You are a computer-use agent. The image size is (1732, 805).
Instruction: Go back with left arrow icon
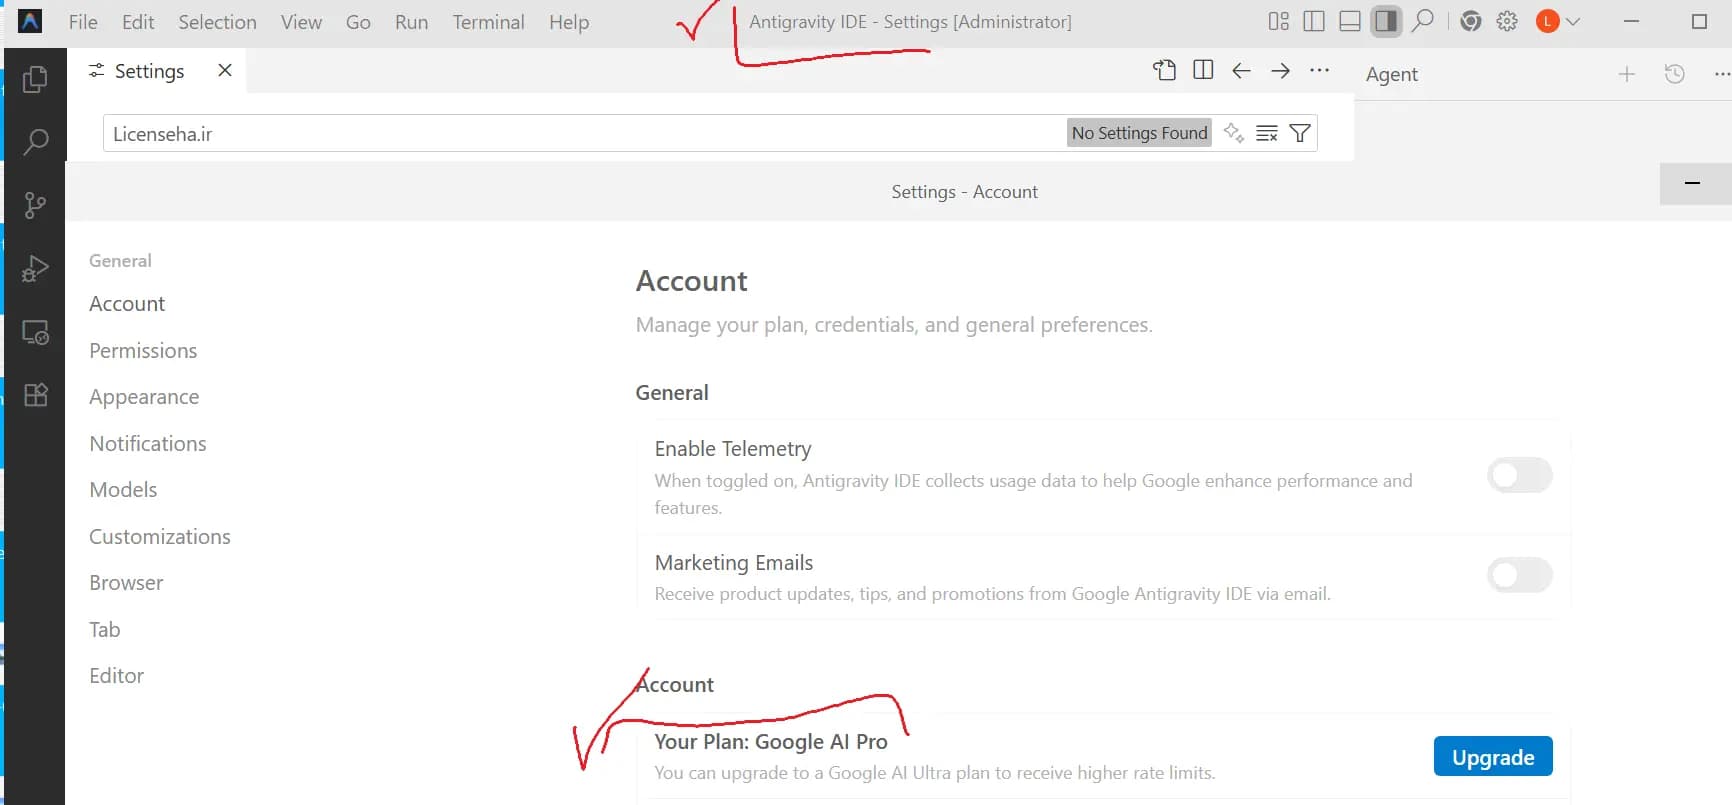point(1241,70)
